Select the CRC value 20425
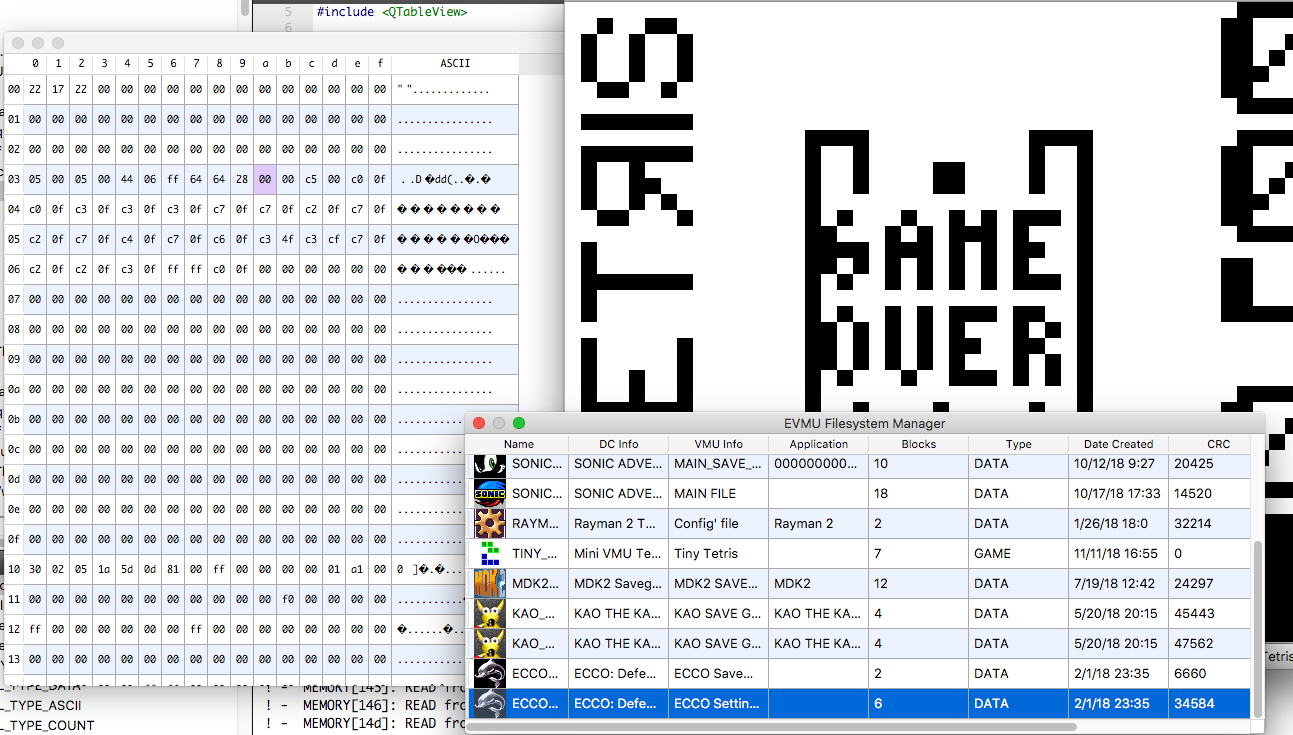Viewport: 1293px width, 735px height. [x=1211, y=464]
